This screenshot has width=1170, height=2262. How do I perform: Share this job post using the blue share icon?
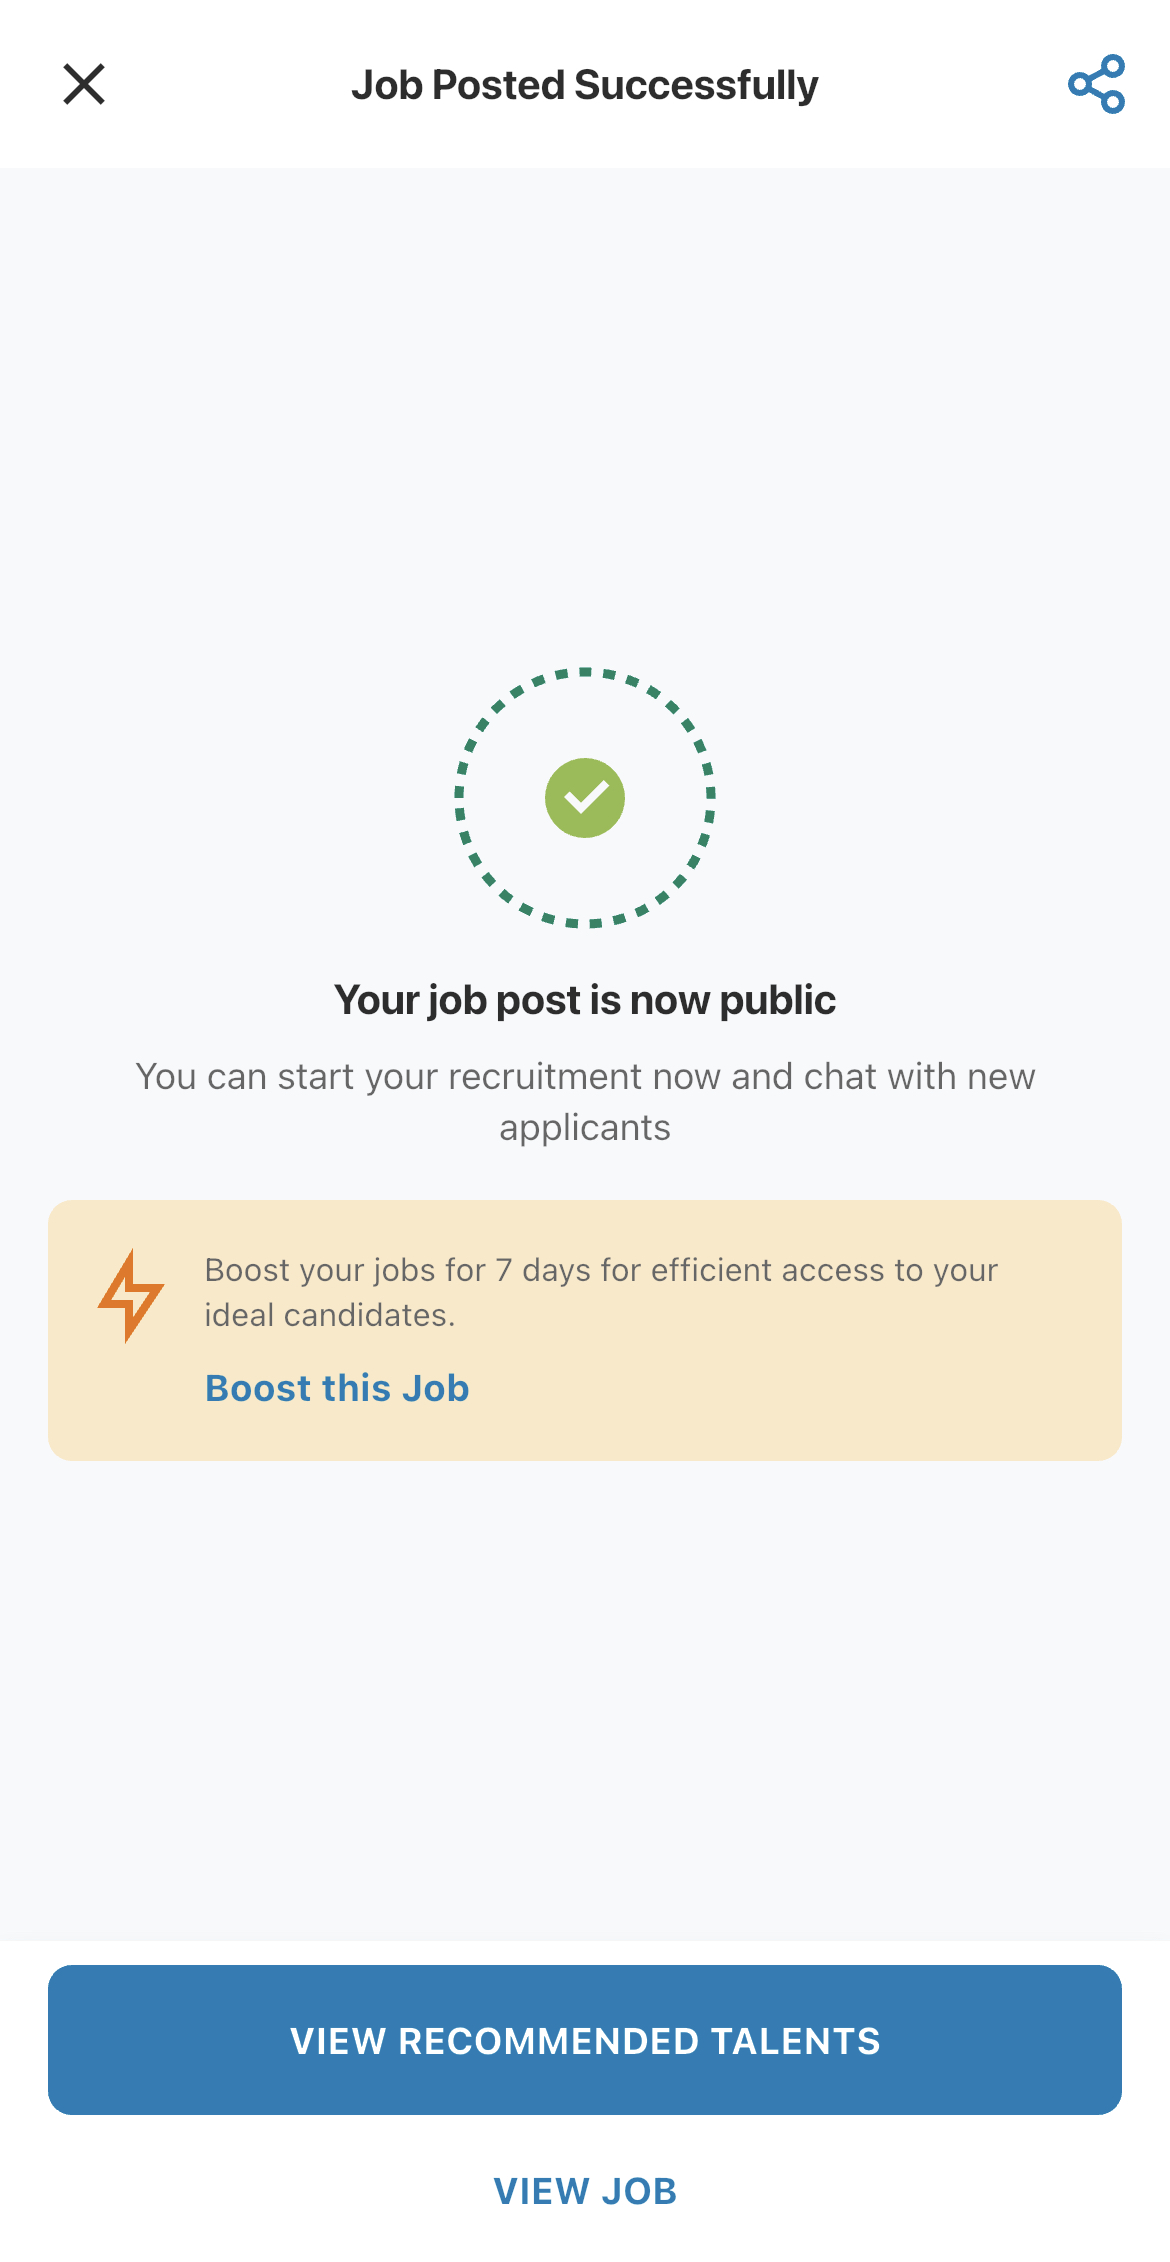[x=1096, y=84]
